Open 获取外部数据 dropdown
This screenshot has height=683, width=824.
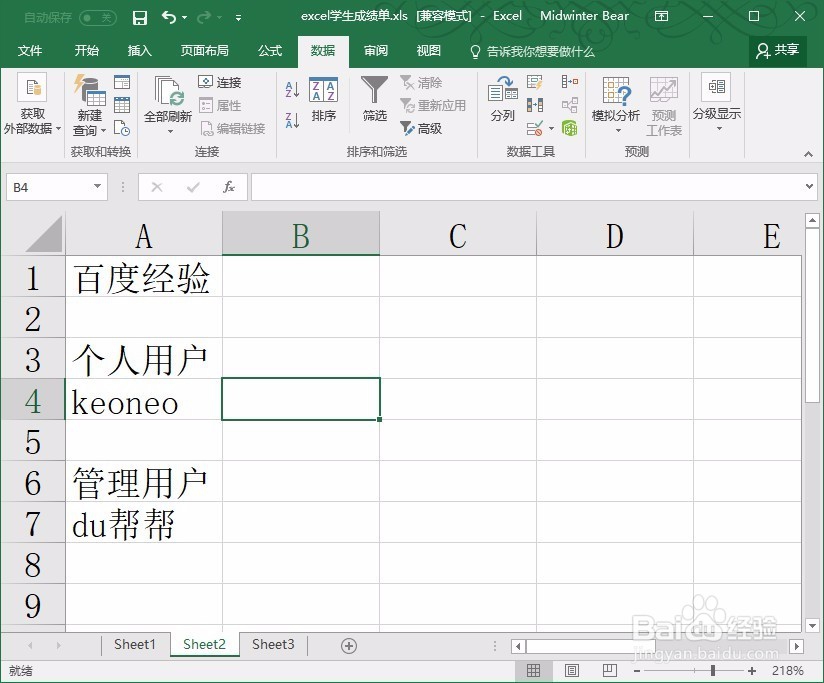pyautogui.click(x=33, y=104)
